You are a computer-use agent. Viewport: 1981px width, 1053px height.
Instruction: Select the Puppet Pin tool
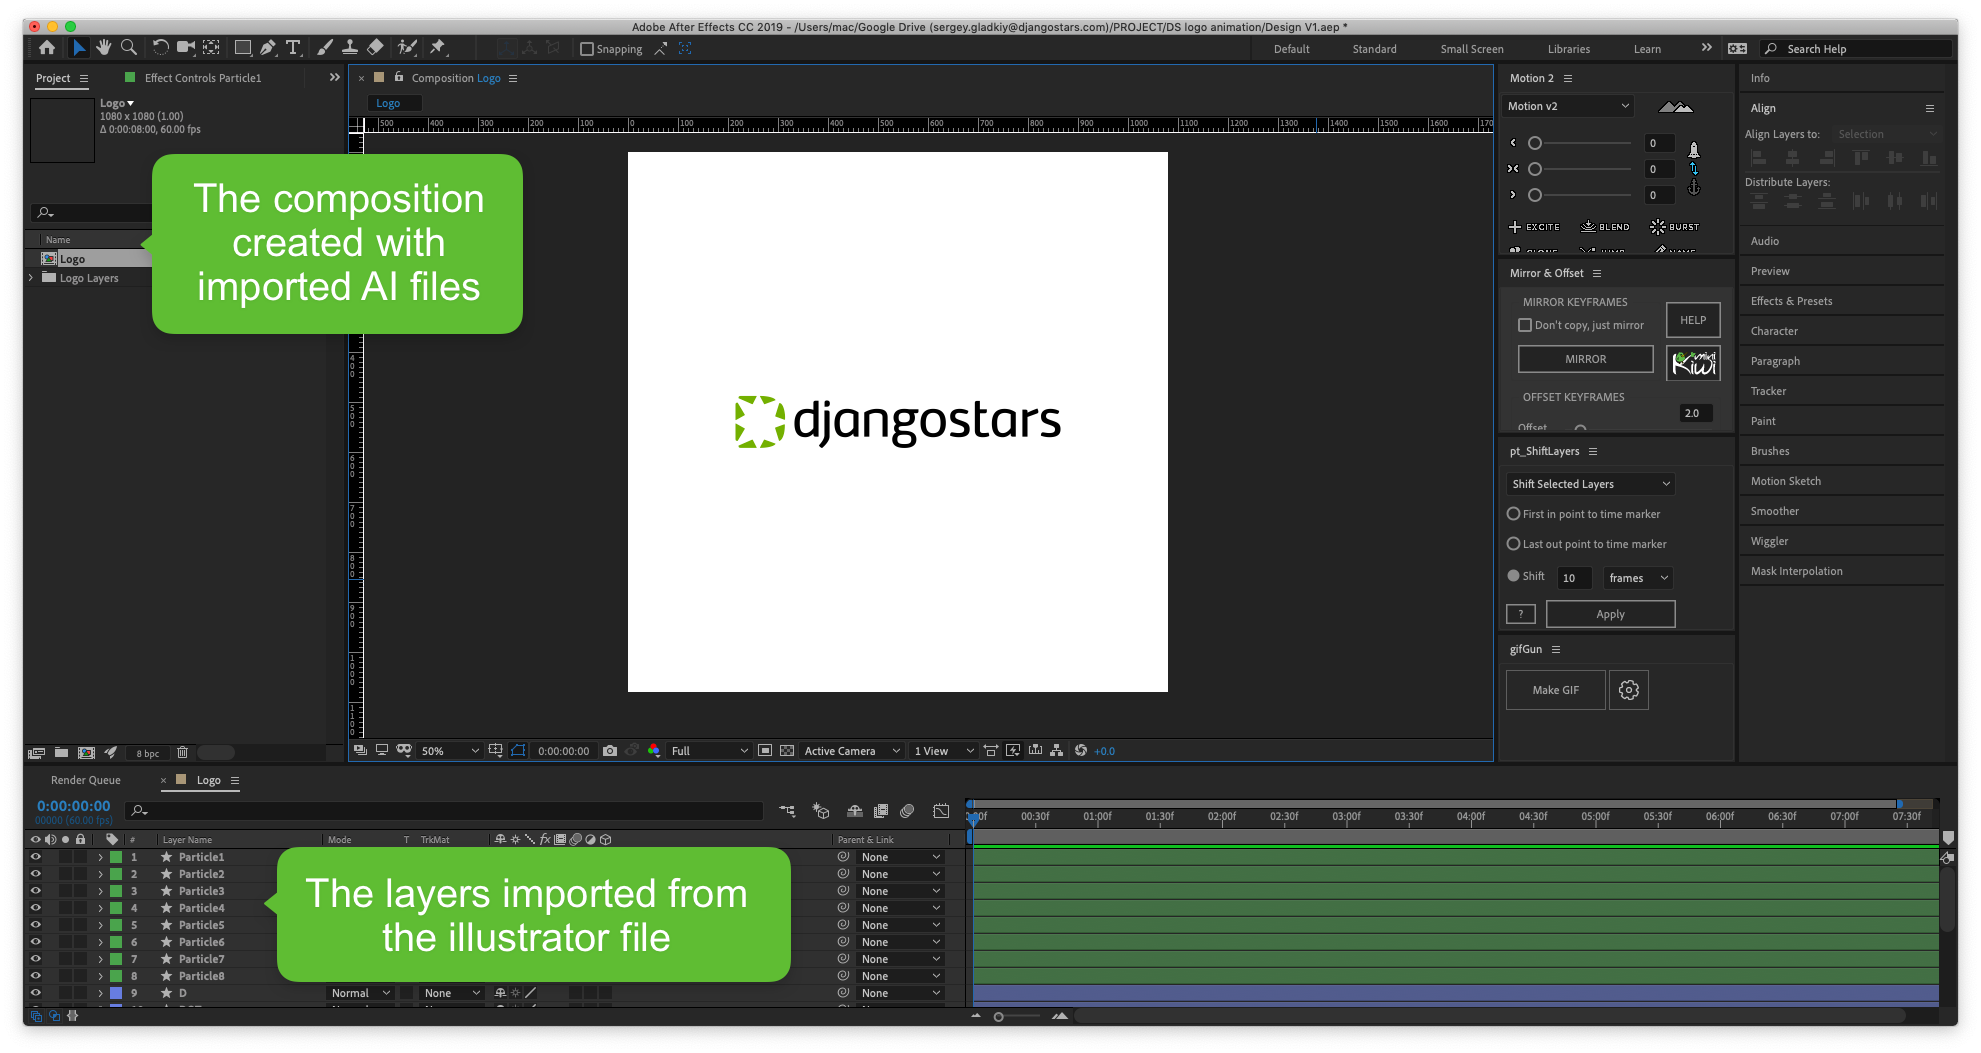pos(438,47)
